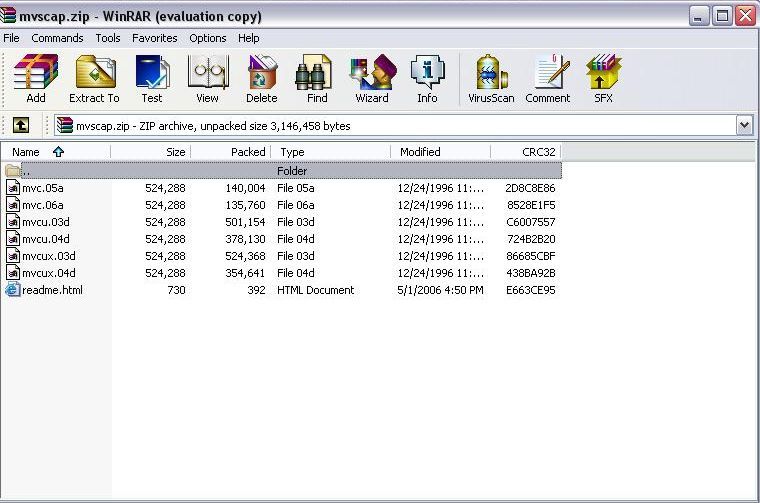The image size is (760, 503).
Task: Open the Help menu
Action: 248,38
